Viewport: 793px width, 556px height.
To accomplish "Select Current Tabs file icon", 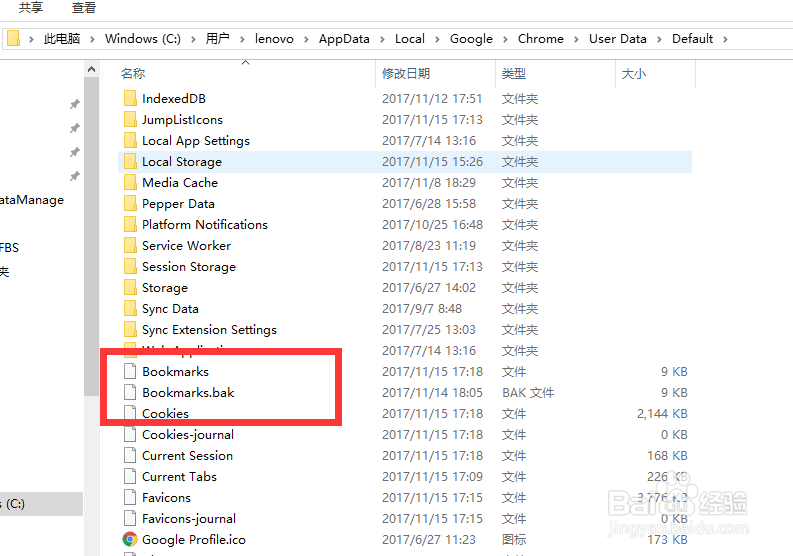I will click(130, 476).
